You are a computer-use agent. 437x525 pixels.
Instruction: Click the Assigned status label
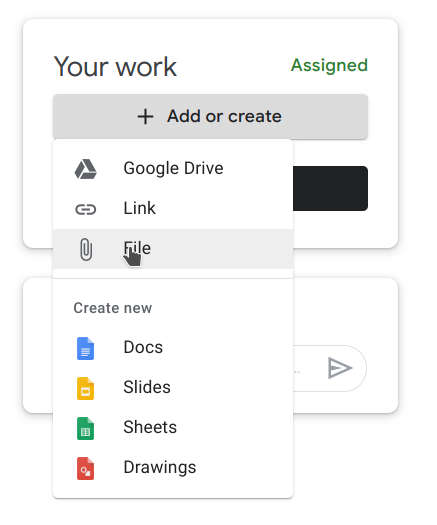tap(329, 66)
